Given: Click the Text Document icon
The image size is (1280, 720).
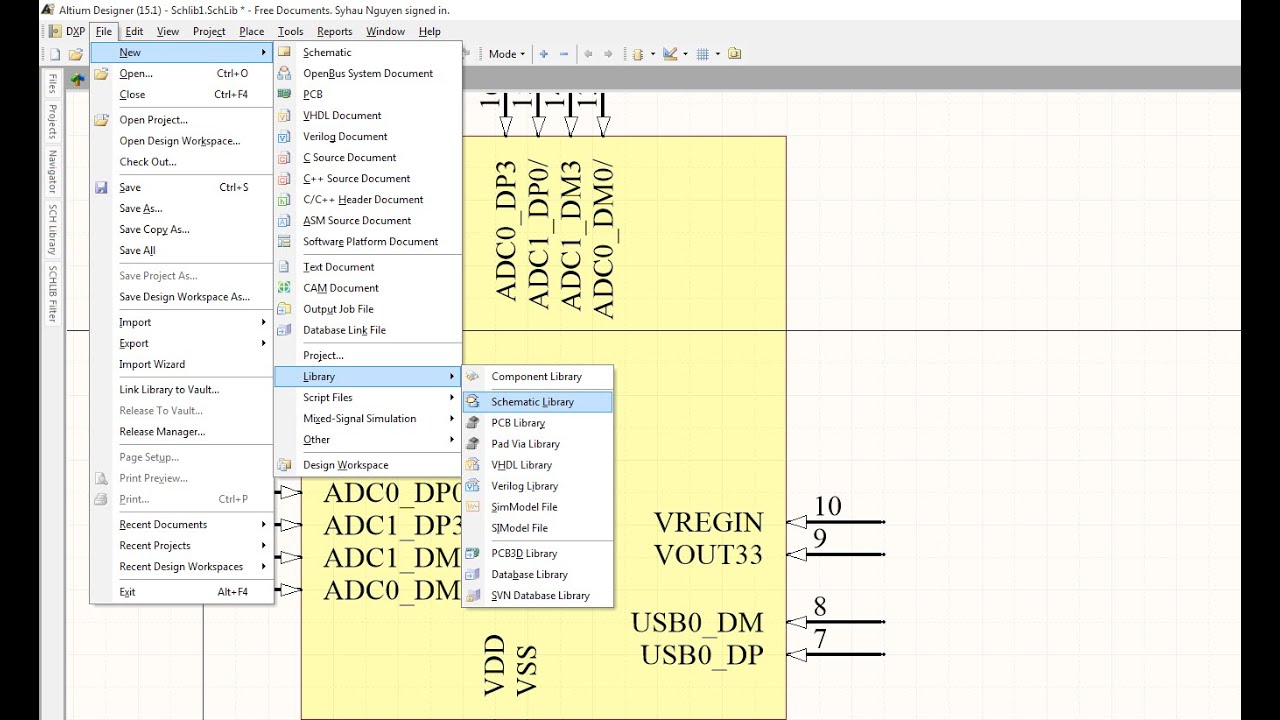Looking at the screenshot, I should pos(284,267).
